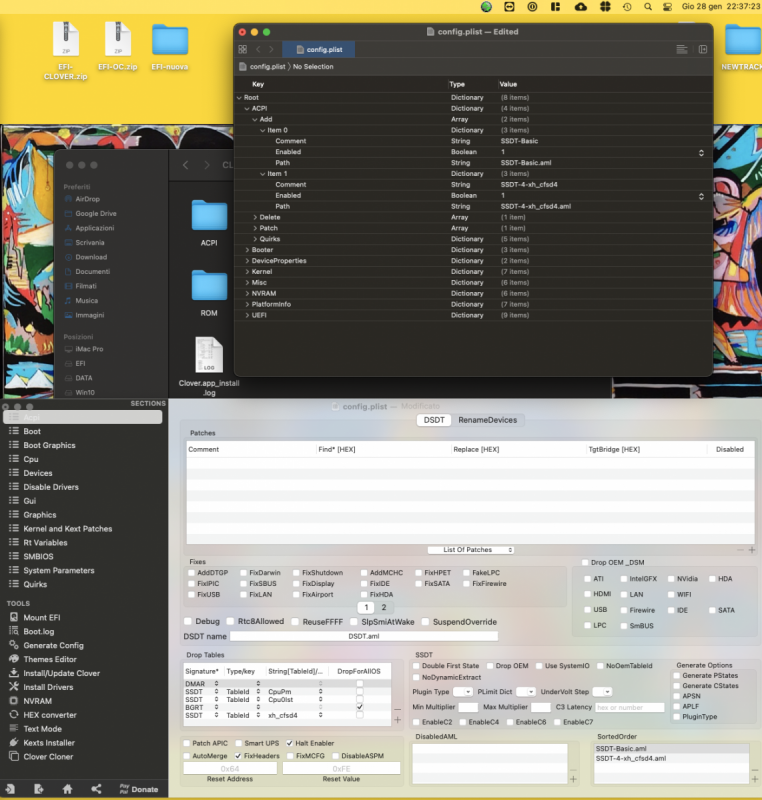Open the ROM folder in Finder window
The width and height of the screenshot is (762, 800).
coord(209,293)
